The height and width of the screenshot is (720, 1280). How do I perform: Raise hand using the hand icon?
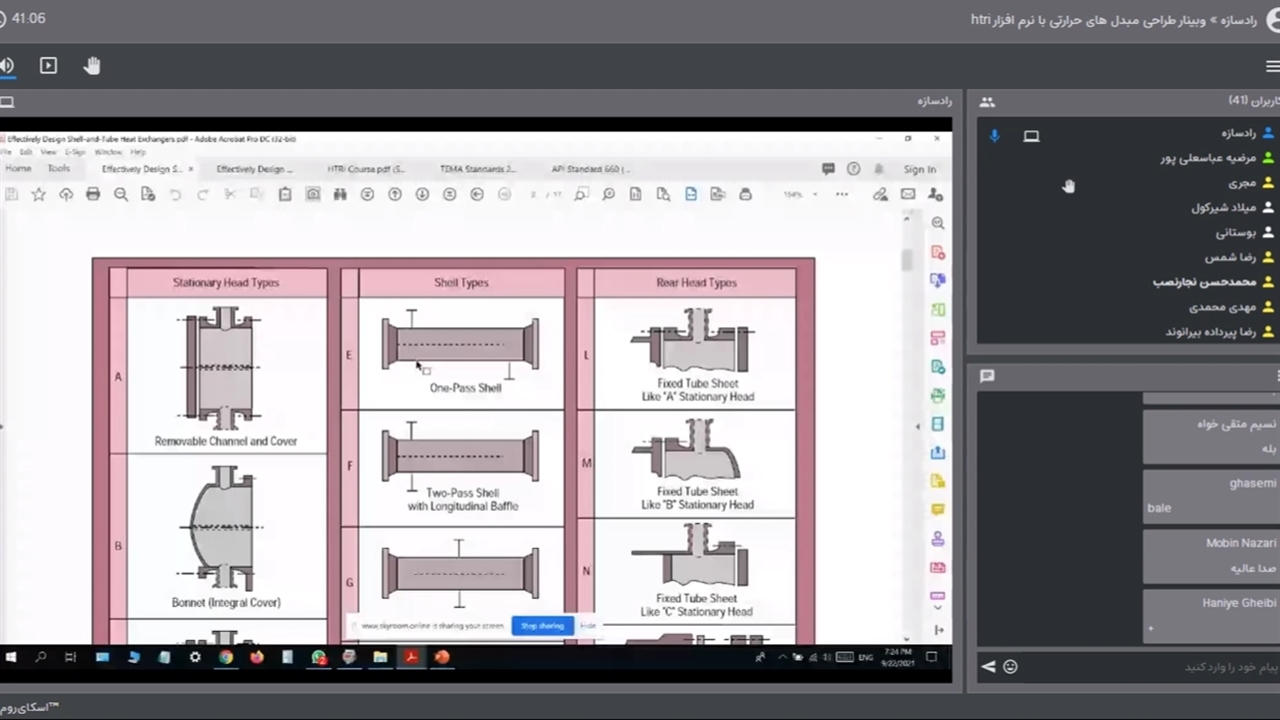pos(92,66)
